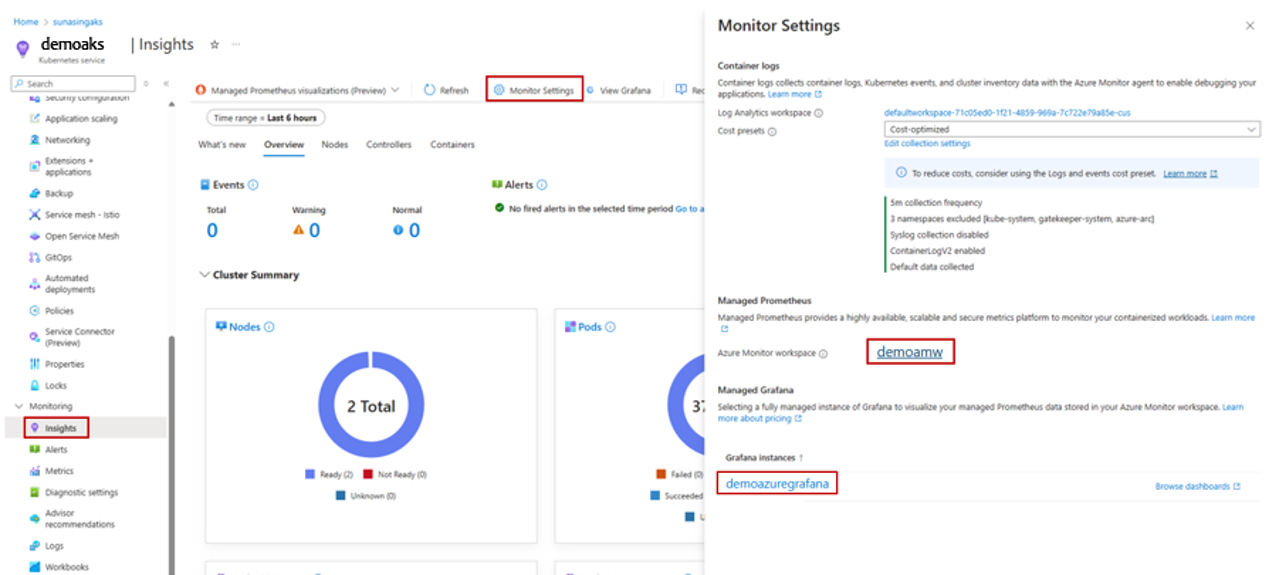This screenshot has width=1279, height=575.
Task: Collapse the Cluster Summary section
Action: pyautogui.click(x=205, y=275)
